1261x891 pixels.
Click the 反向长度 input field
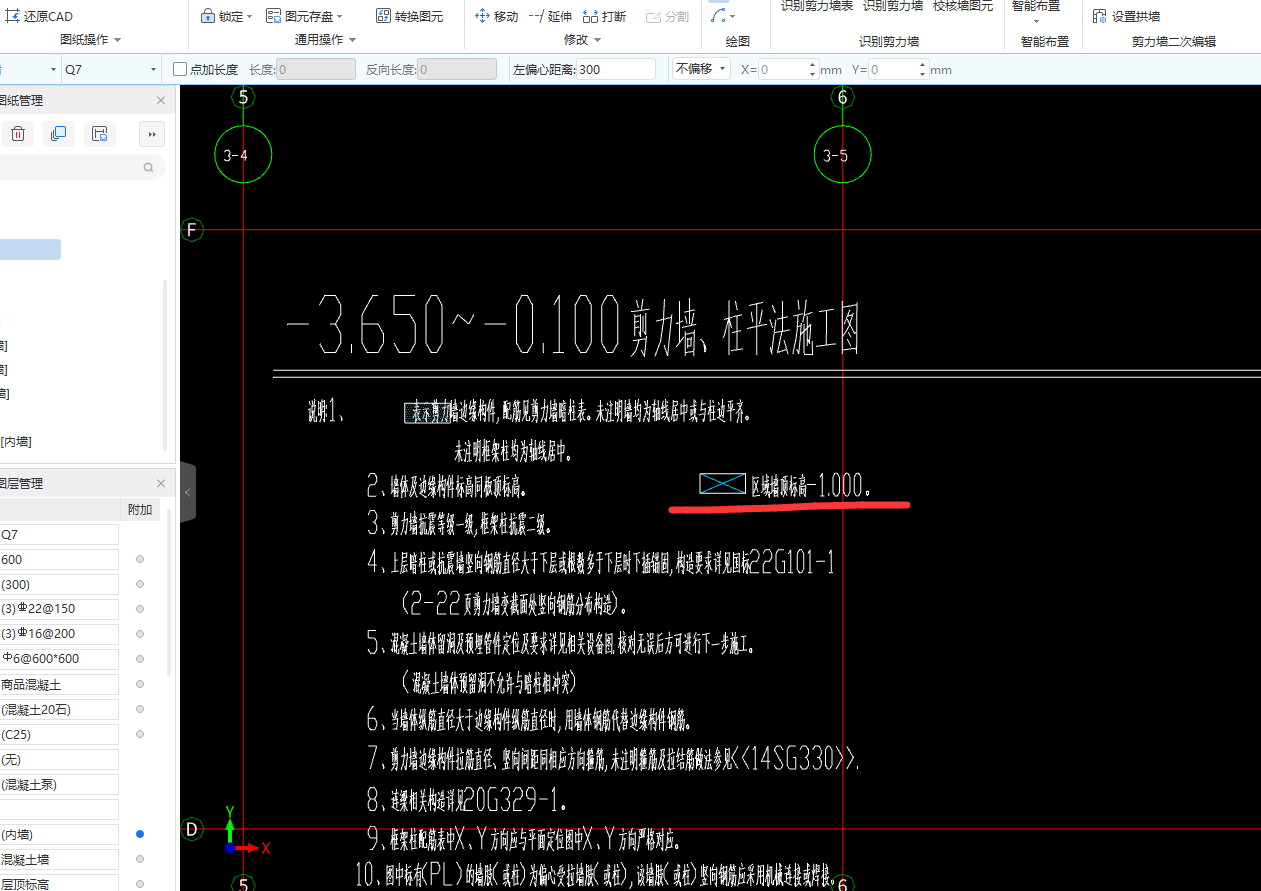click(x=457, y=69)
